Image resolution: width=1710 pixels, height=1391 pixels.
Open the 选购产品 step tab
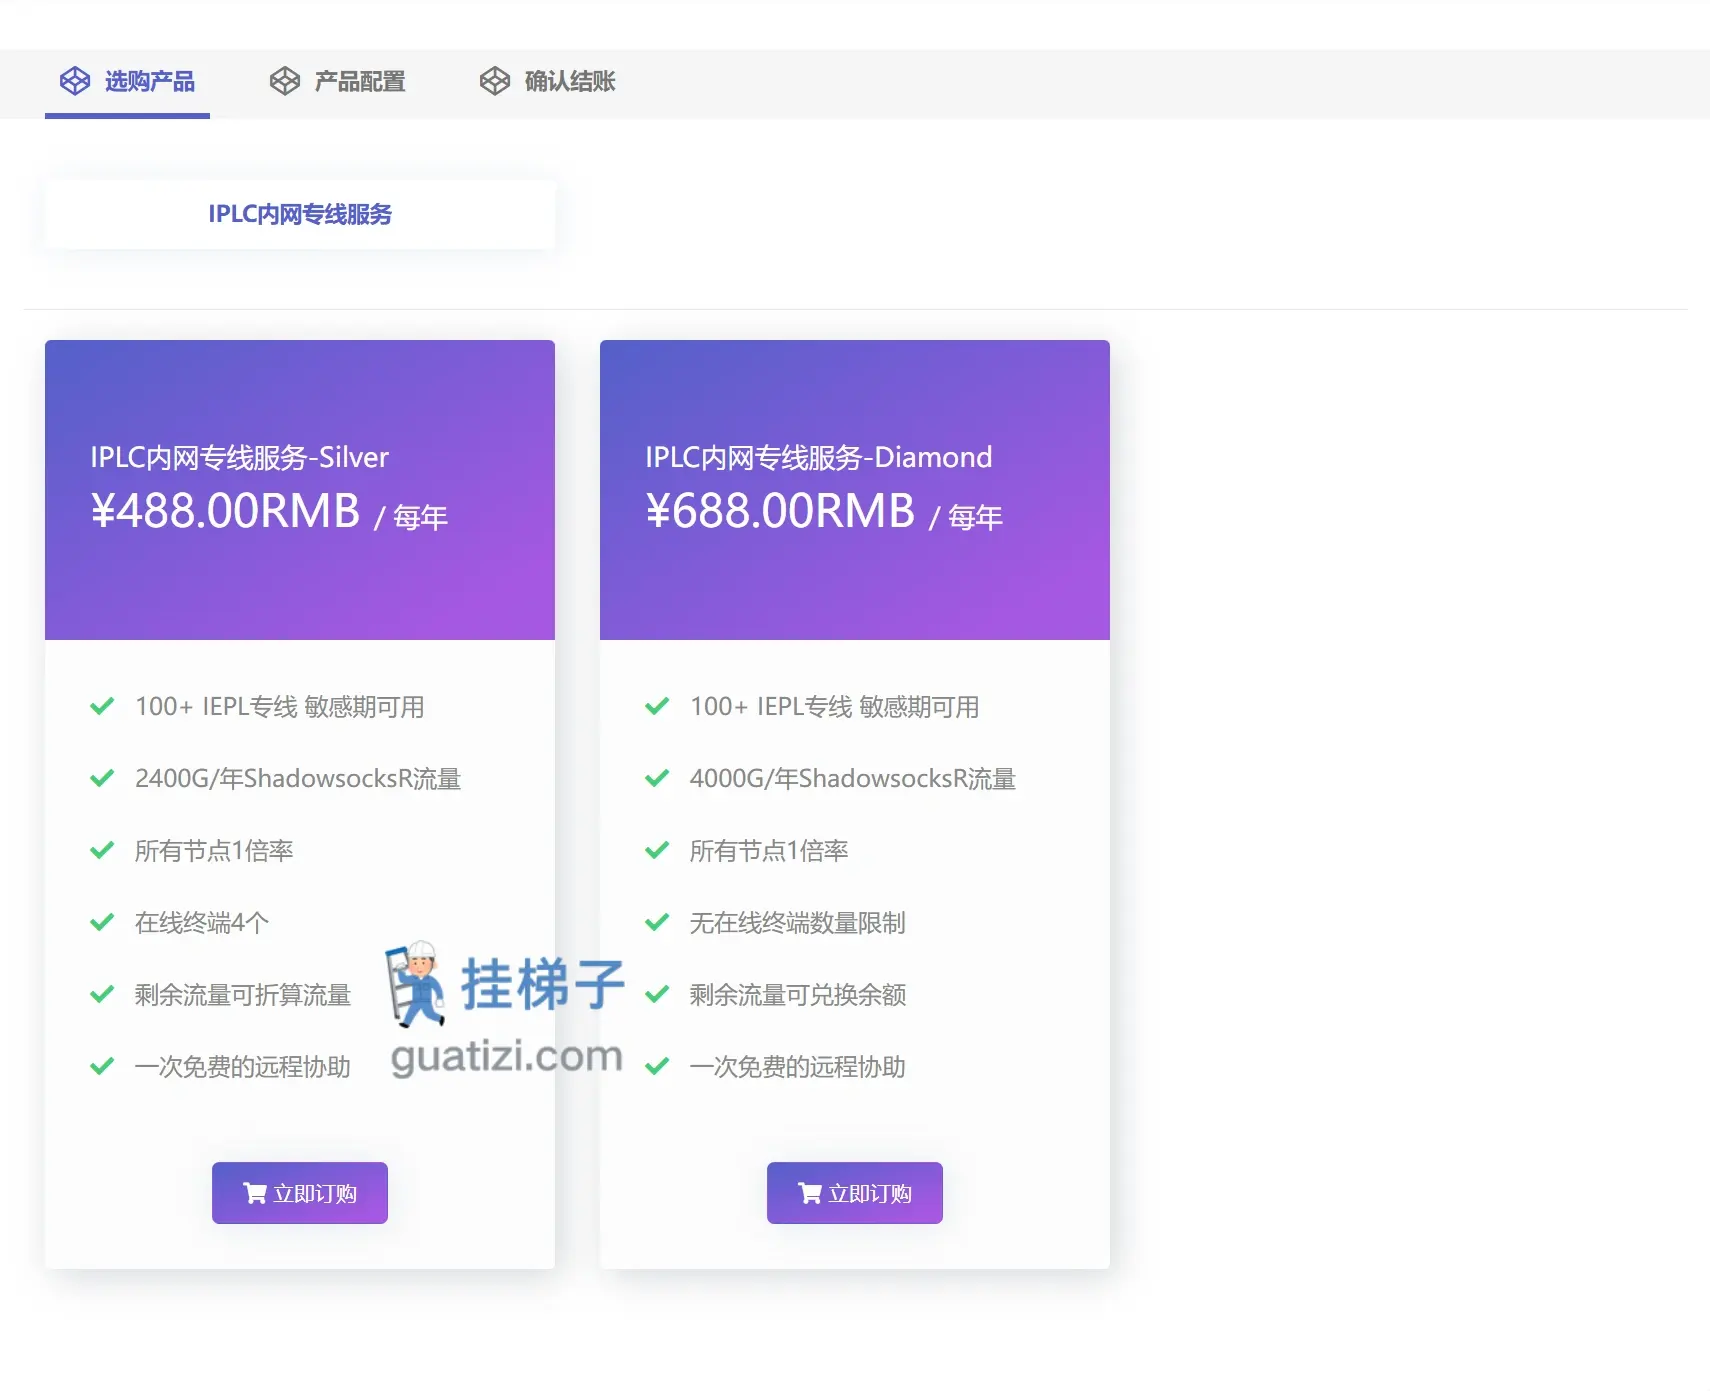point(127,82)
